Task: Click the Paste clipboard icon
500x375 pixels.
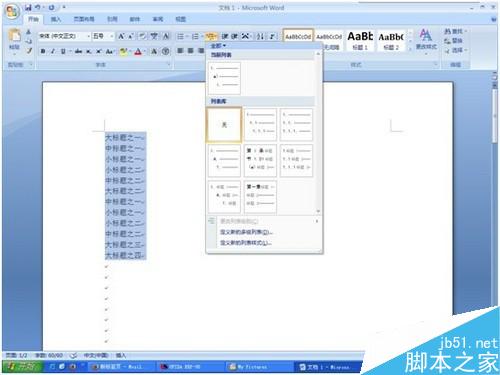Action: pos(14,35)
